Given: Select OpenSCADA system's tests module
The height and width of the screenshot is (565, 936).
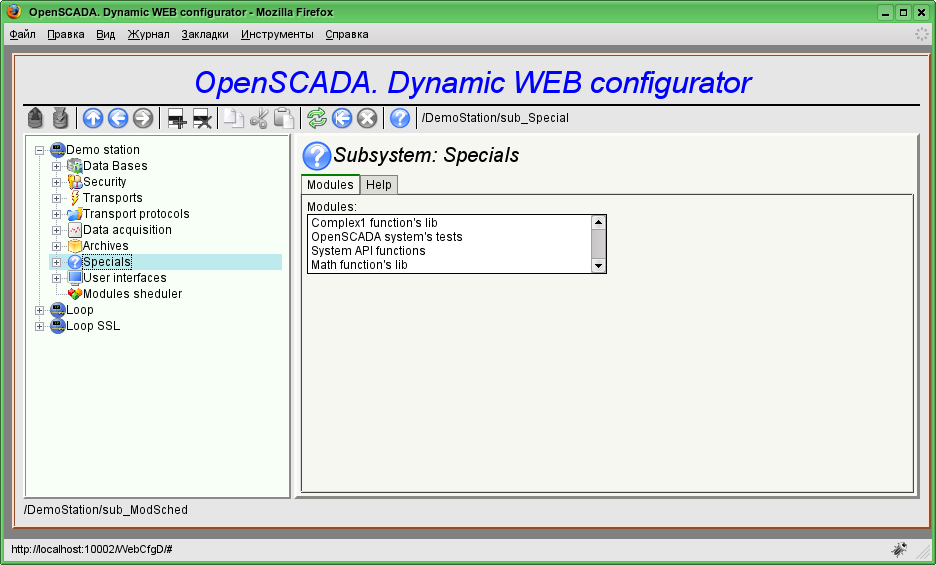Looking at the screenshot, I should 449,237.
